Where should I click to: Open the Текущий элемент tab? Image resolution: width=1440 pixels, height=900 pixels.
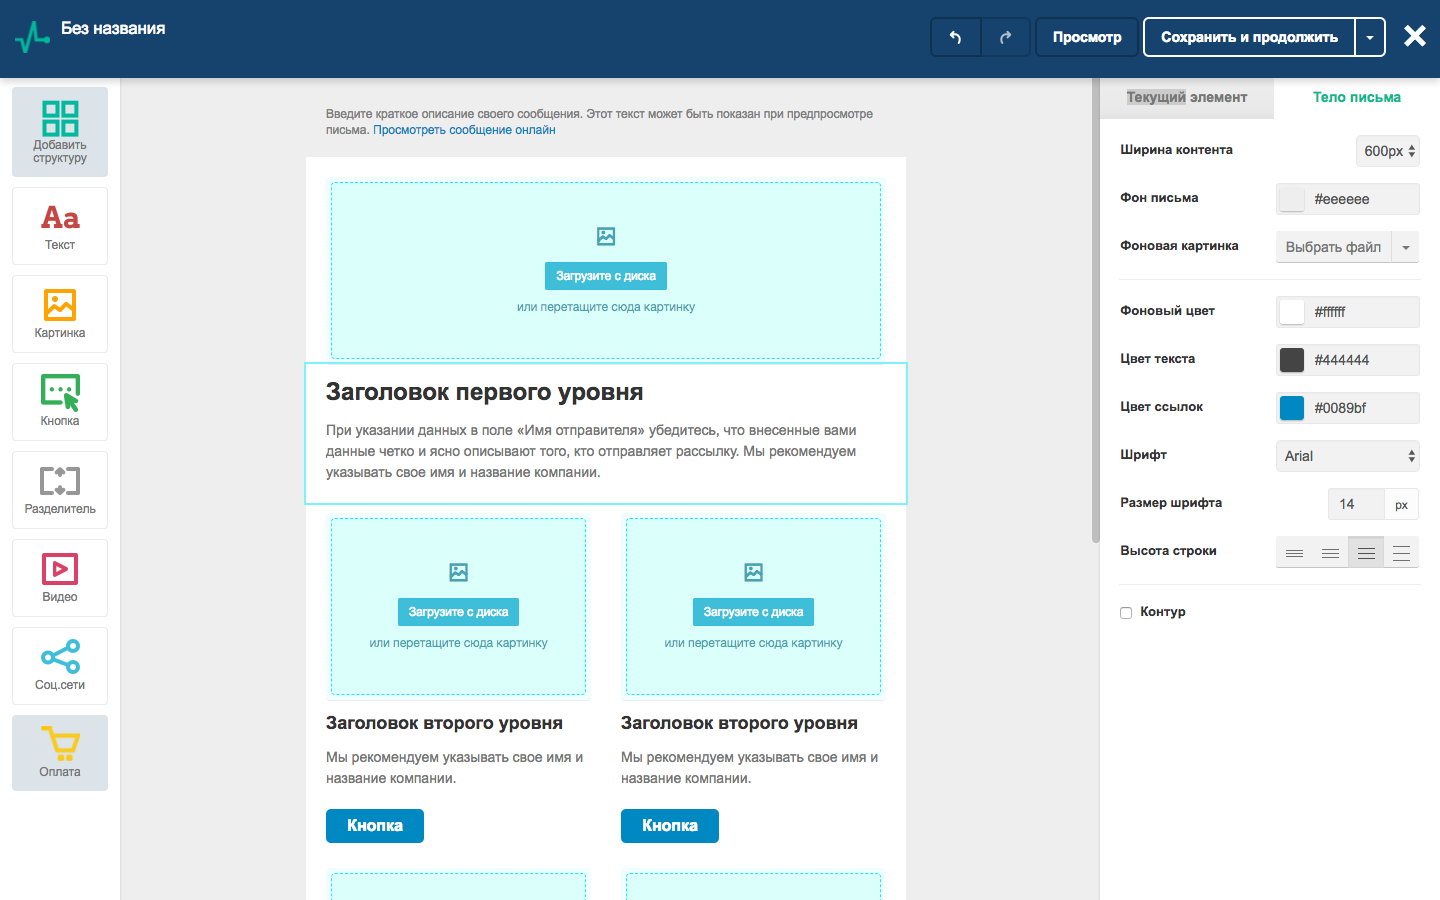pyautogui.click(x=1188, y=97)
